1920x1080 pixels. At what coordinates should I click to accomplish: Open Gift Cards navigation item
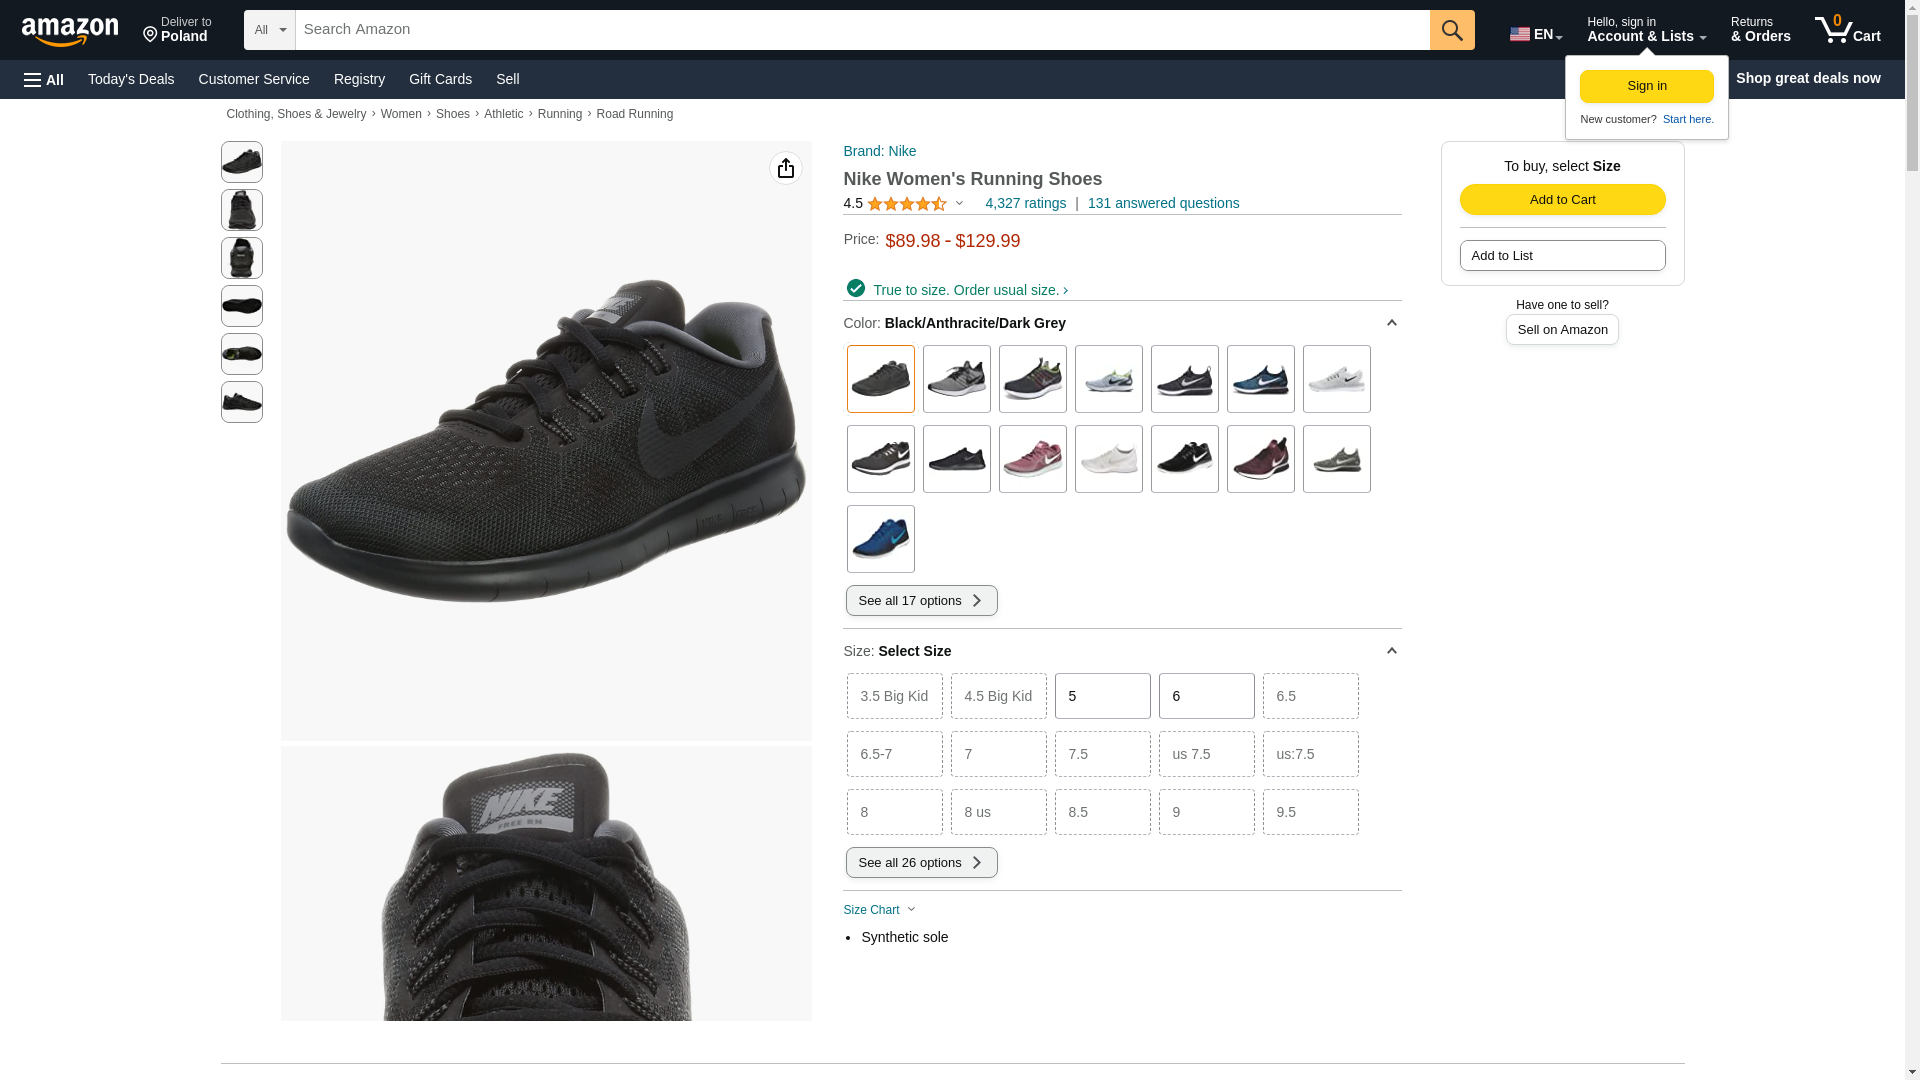[440, 79]
